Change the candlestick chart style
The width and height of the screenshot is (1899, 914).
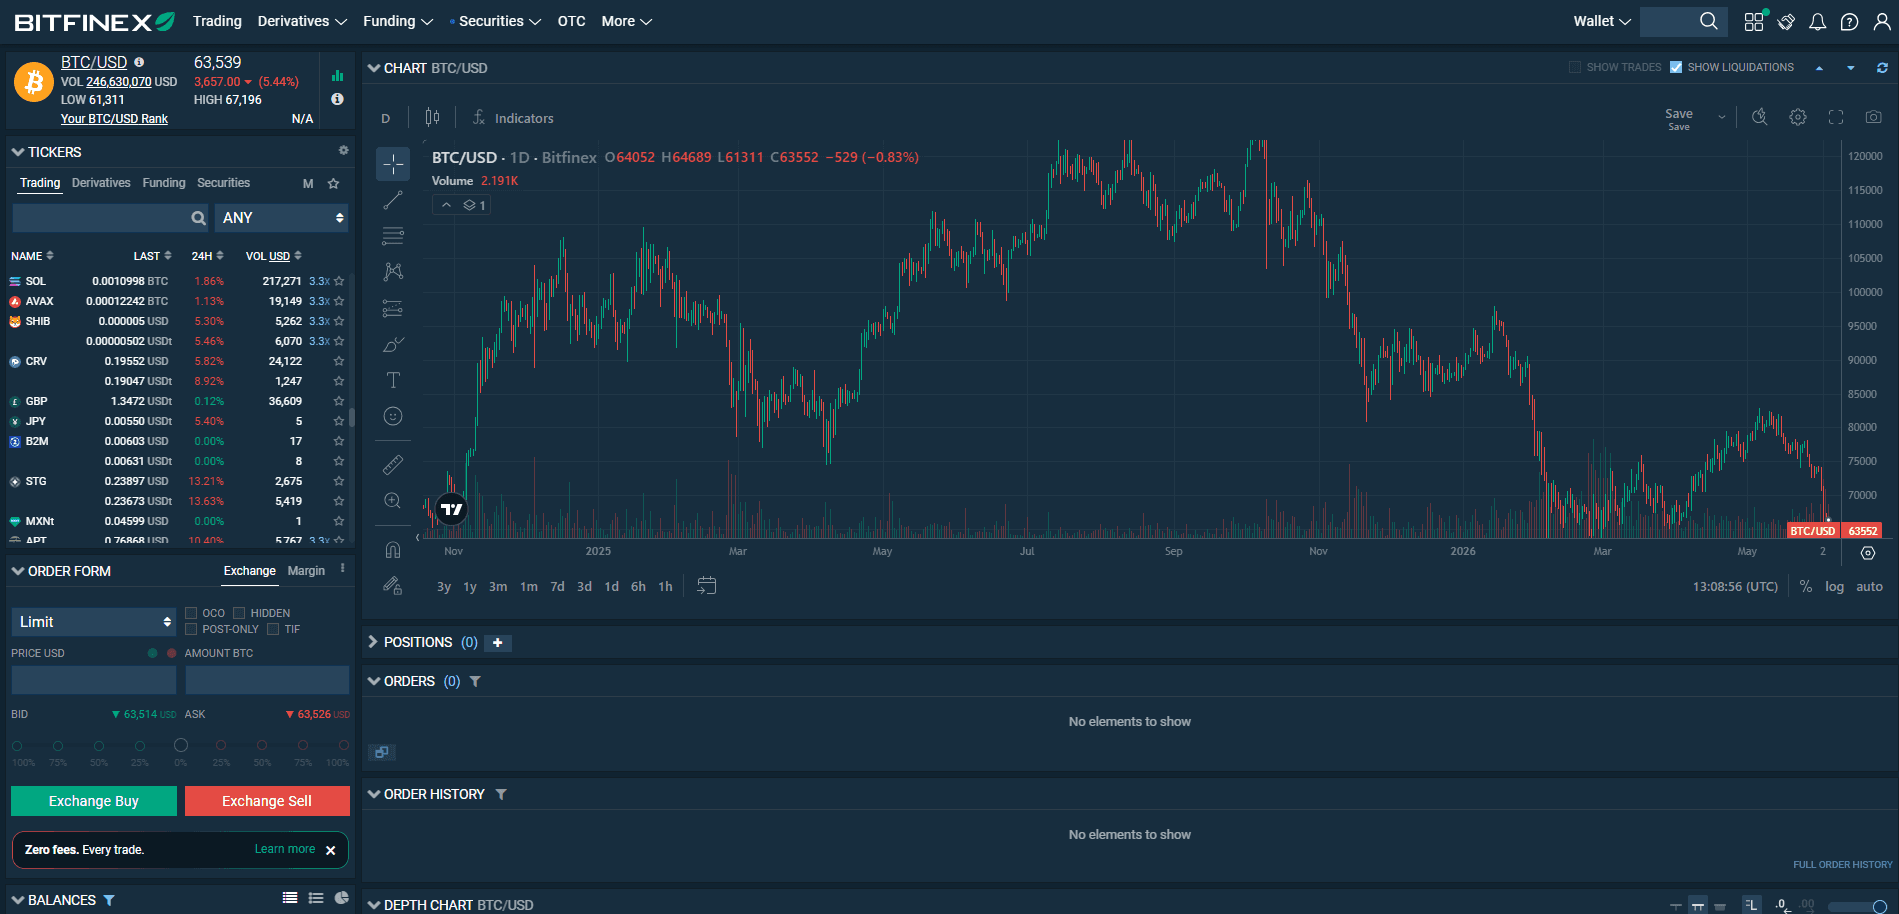click(432, 118)
